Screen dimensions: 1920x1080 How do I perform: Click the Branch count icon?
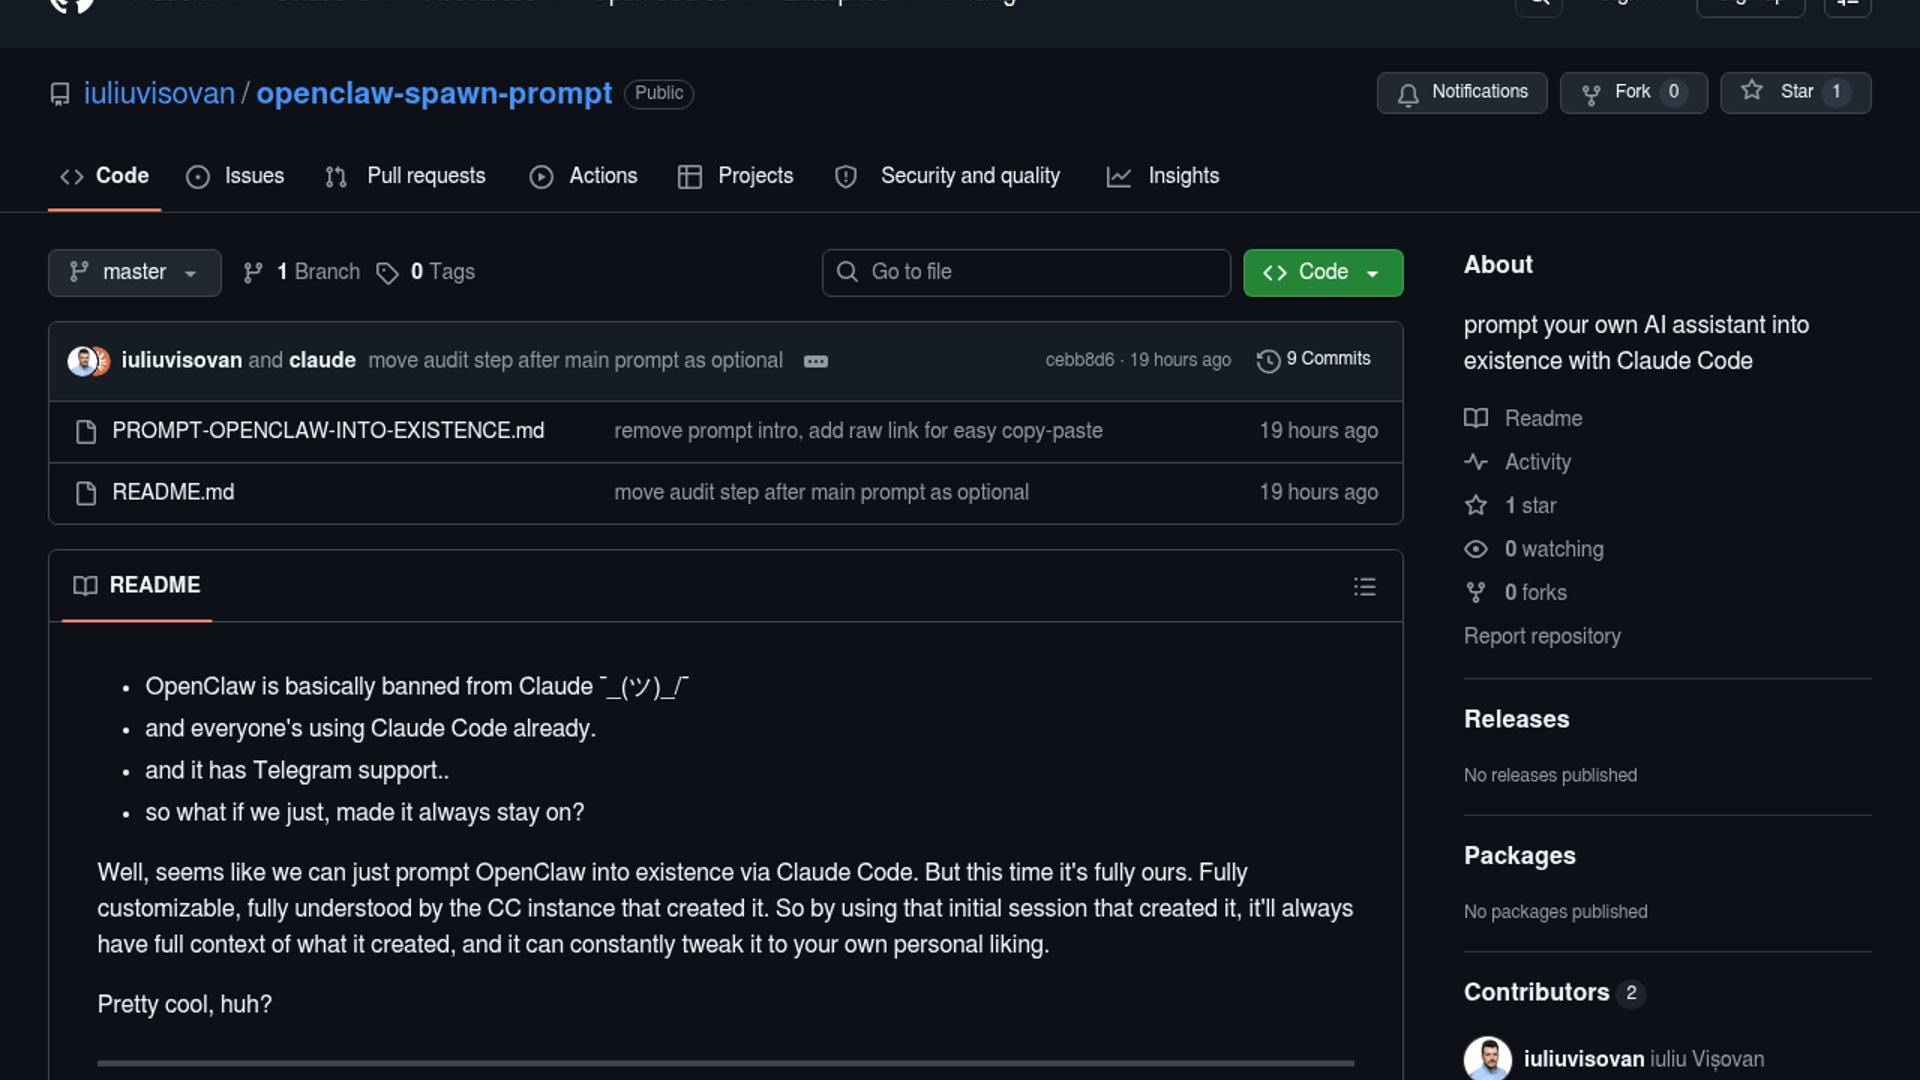pos(253,273)
